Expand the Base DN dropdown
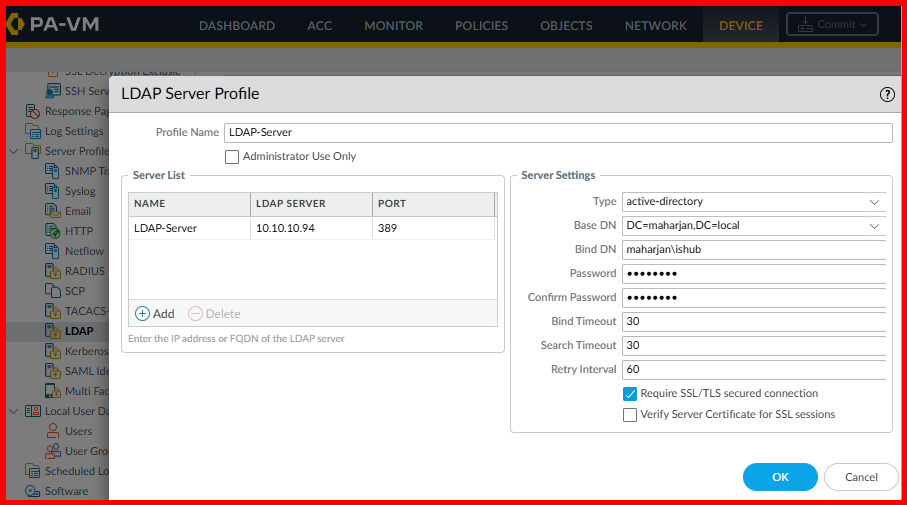The width and height of the screenshot is (907, 505). coord(873,225)
